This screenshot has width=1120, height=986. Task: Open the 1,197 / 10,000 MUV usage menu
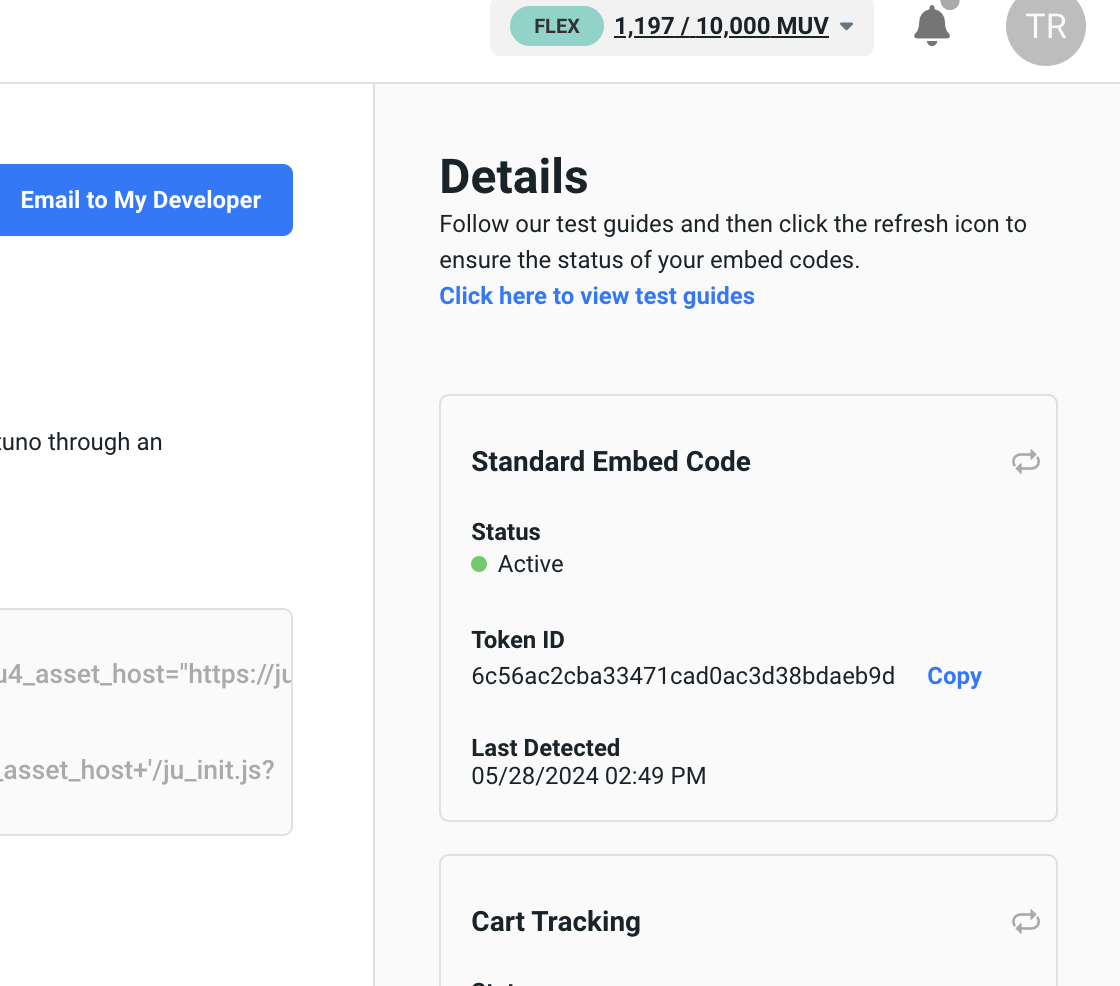[721, 26]
